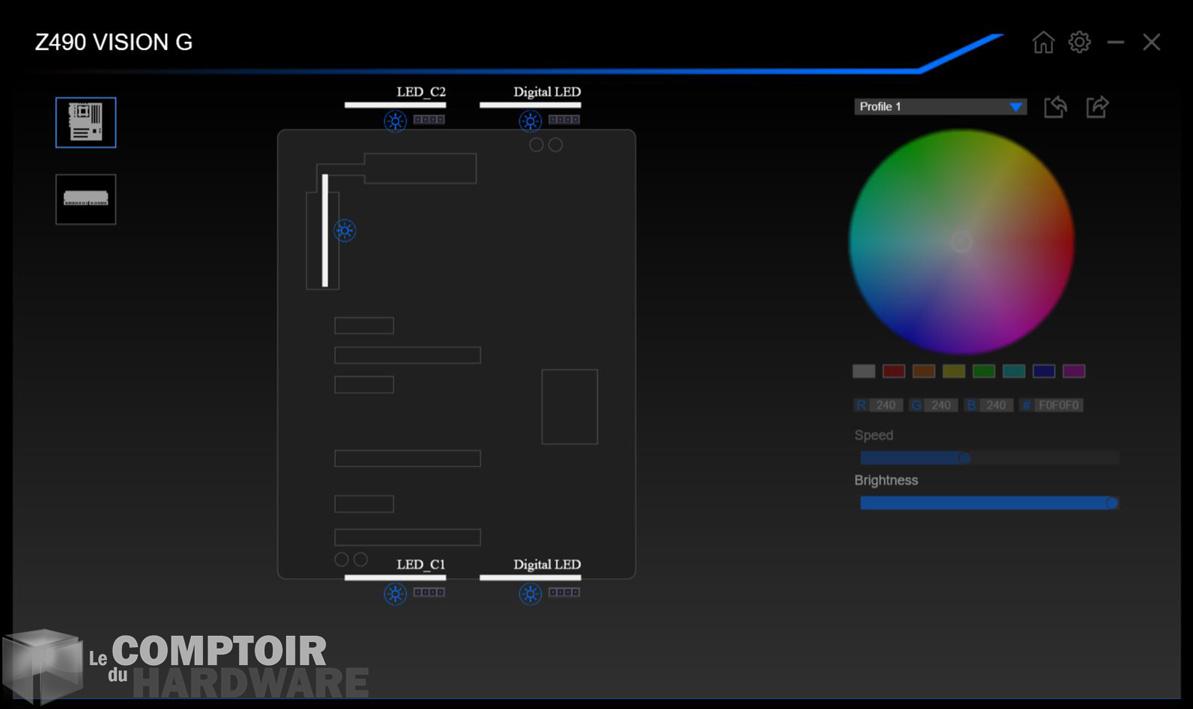Open the settings gear icon
1193x709 pixels.
pyautogui.click(x=1079, y=42)
